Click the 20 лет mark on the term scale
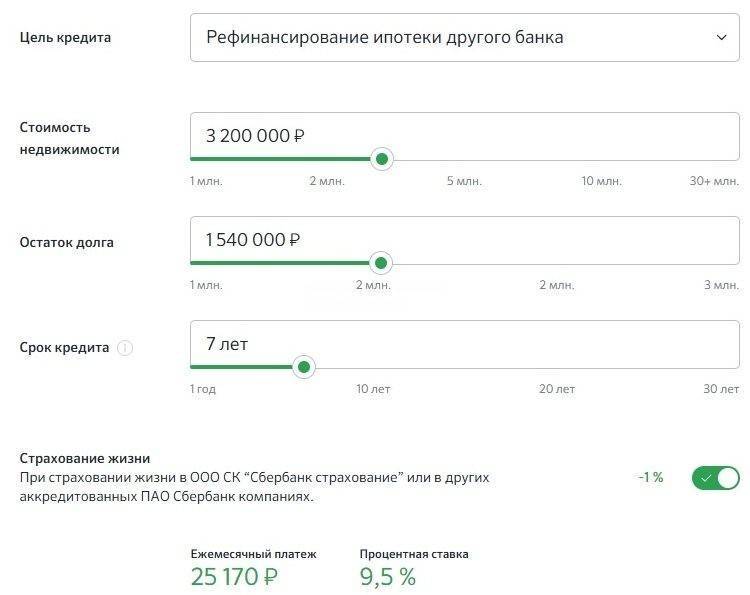The height and width of the screenshot is (595, 750). [557, 389]
